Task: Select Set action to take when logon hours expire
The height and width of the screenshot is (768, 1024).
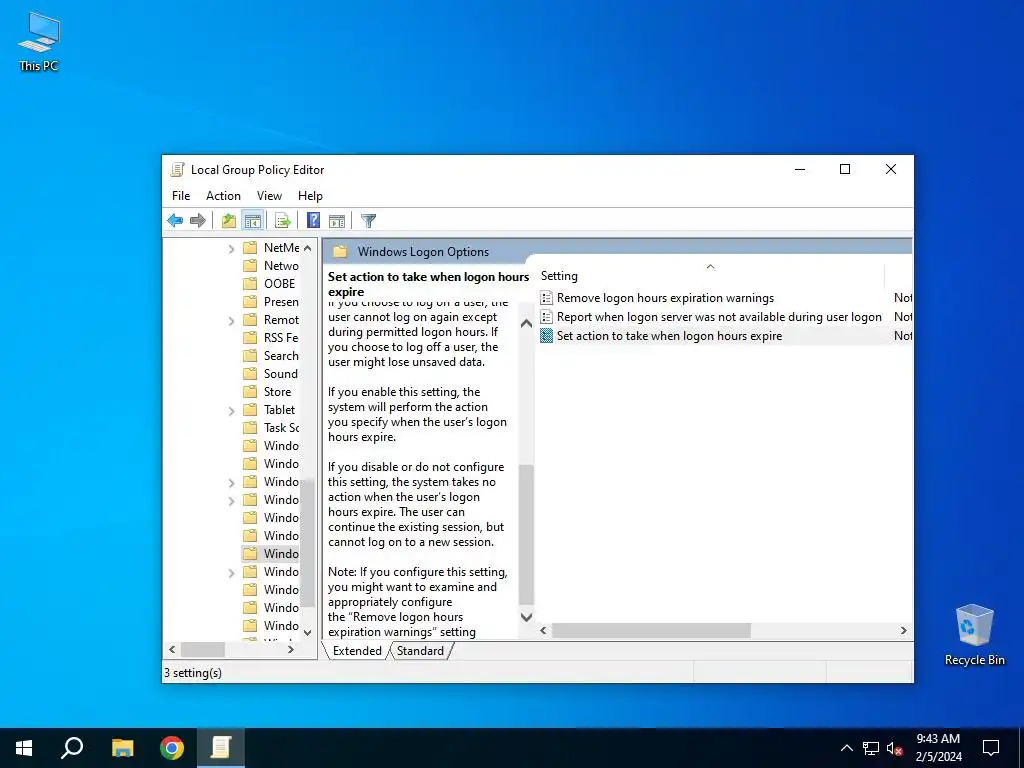Action: tap(669, 336)
